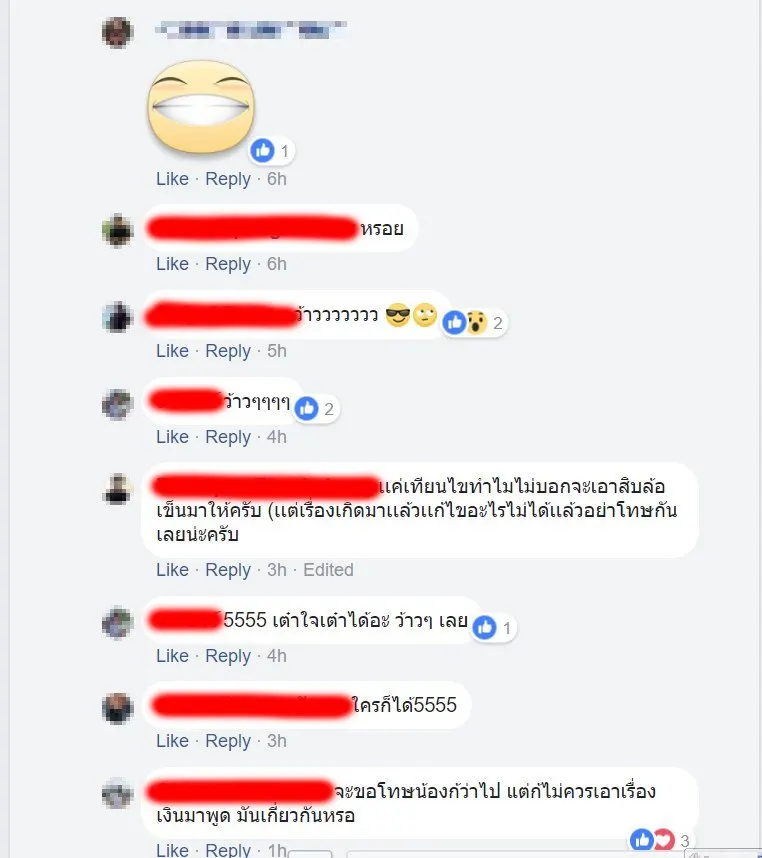This screenshot has width=762, height=858.
Task: Open the profile picture beside the หรอย comment
Action: (118, 231)
